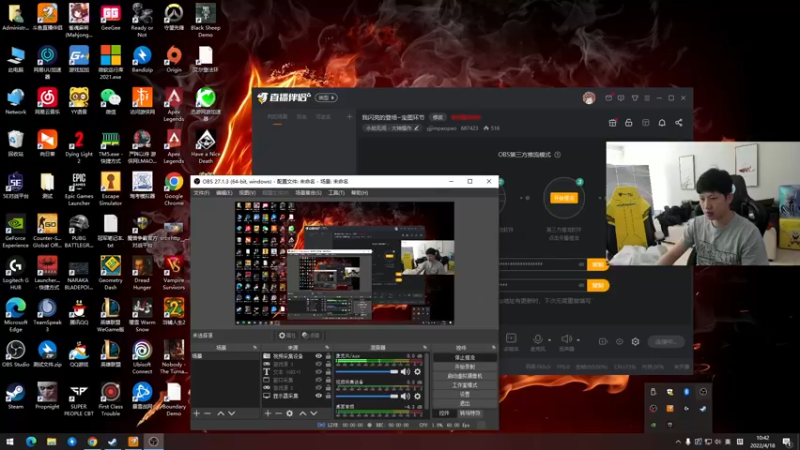The height and width of the screenshot is (450, 800).
Task: Open Google Chrome desktop shortcut
Action: 173,189
